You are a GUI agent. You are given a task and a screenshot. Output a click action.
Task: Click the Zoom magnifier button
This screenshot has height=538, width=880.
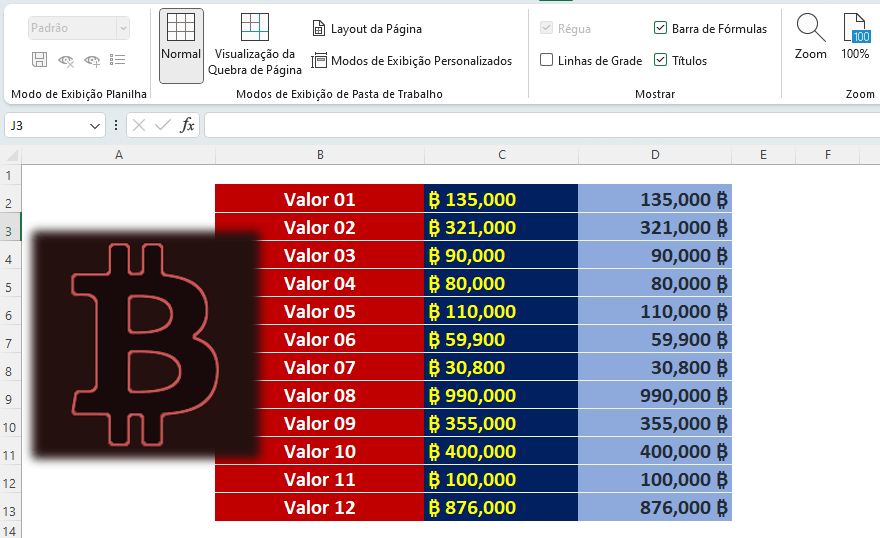click(x=810, y=37)
